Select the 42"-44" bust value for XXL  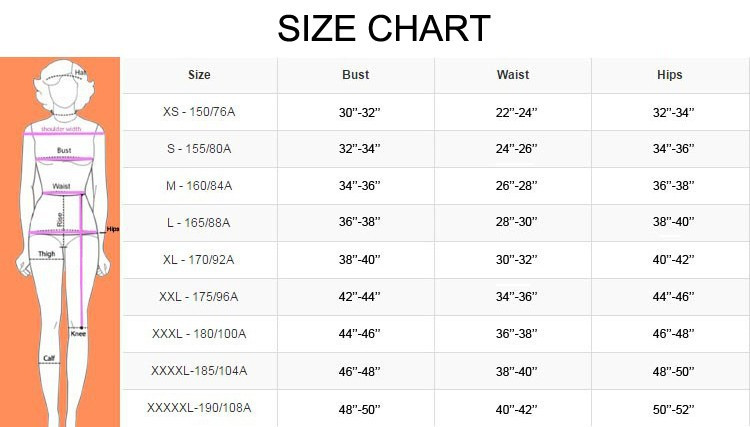pyautogui.click(x=355, y=298)
